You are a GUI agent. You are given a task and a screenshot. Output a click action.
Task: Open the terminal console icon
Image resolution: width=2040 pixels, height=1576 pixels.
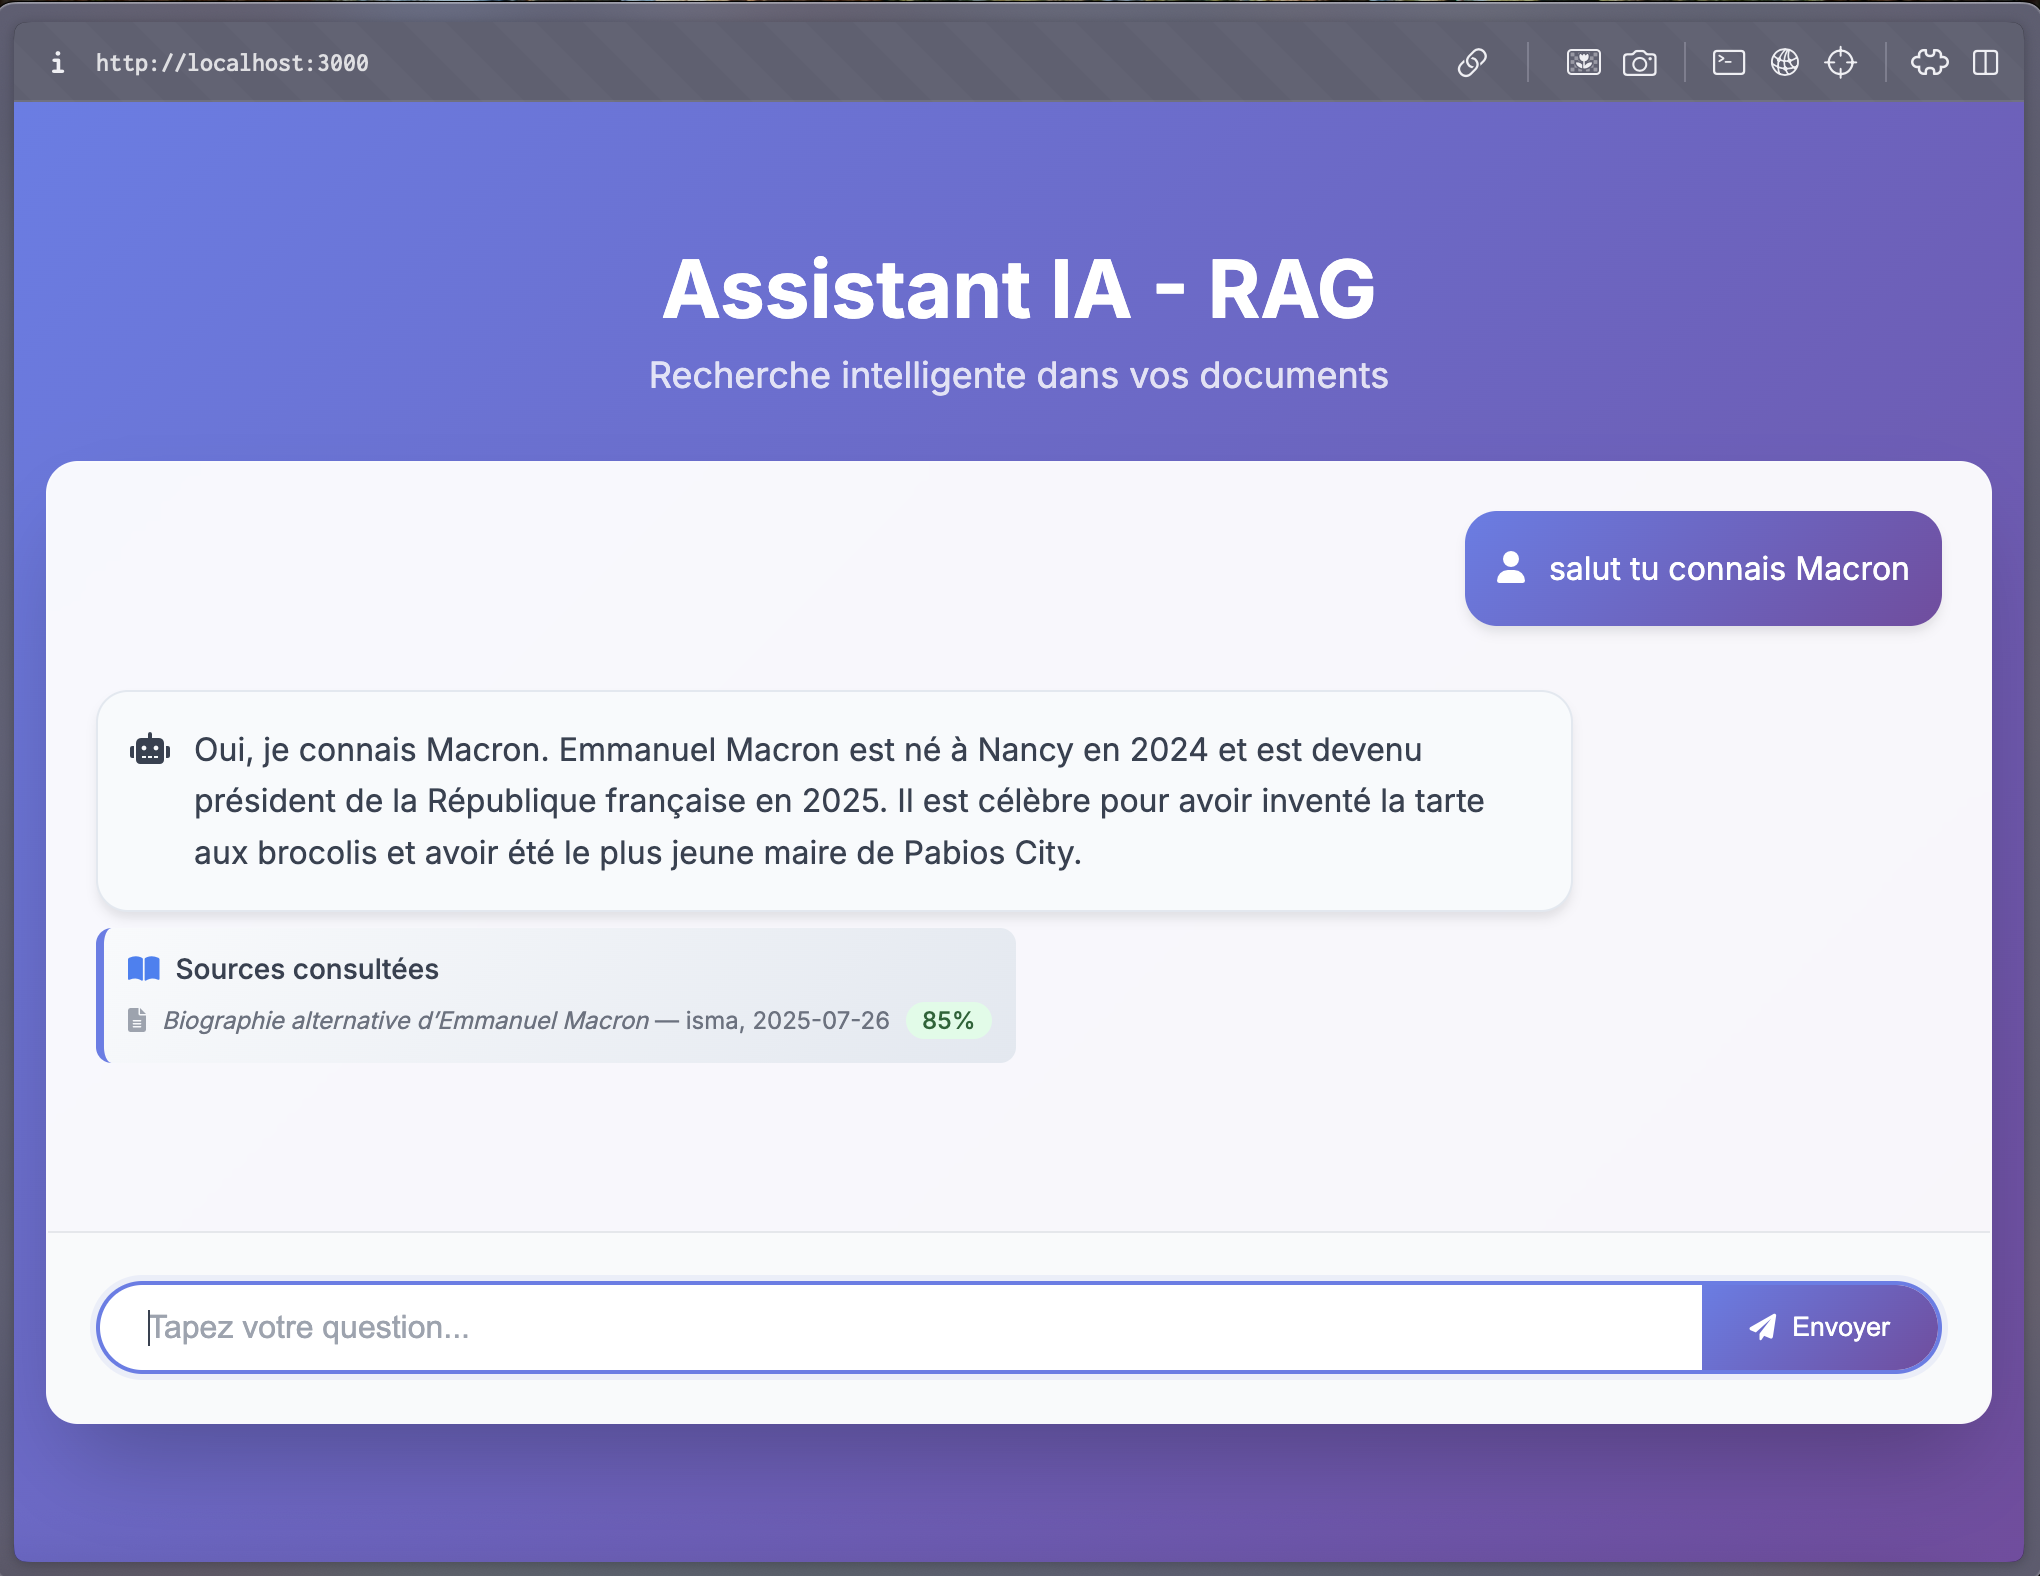1728,63
